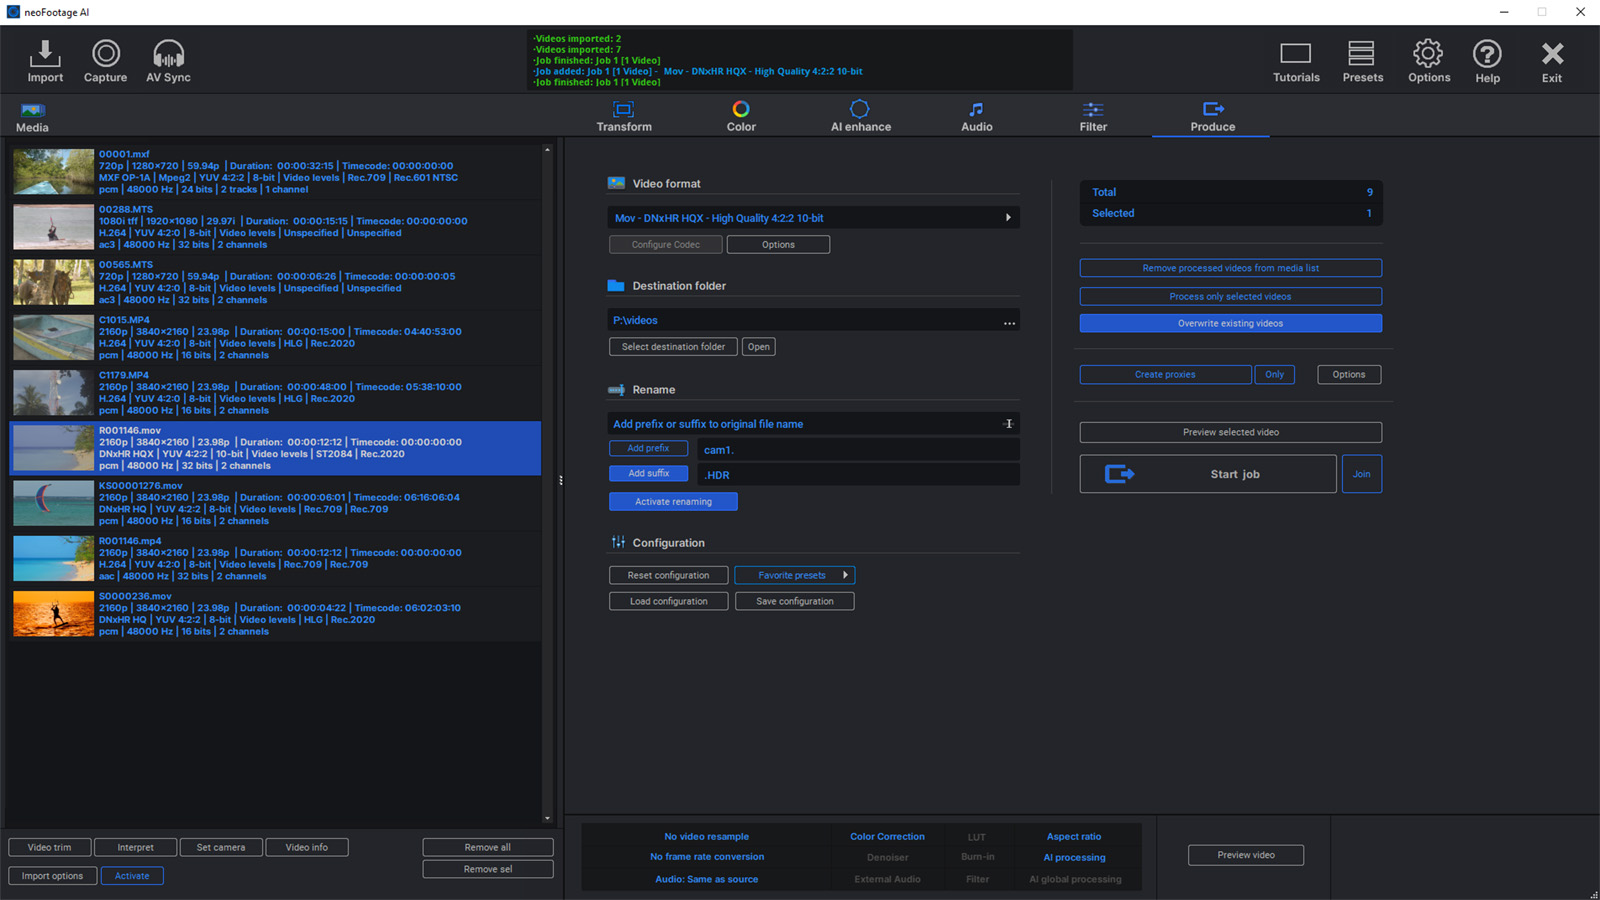Click the Media panel icon

pos(32,110)
